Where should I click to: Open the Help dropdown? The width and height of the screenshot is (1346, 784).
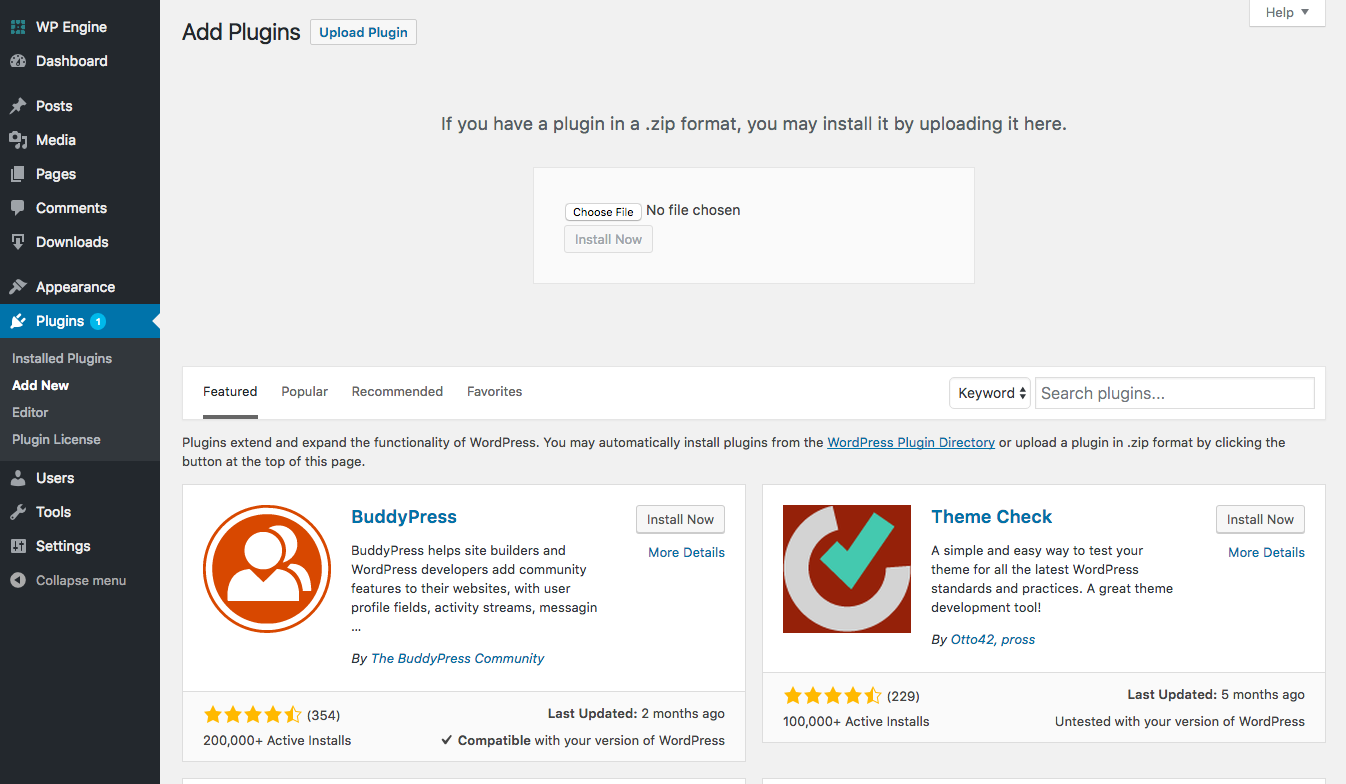tap(1287, 13)
